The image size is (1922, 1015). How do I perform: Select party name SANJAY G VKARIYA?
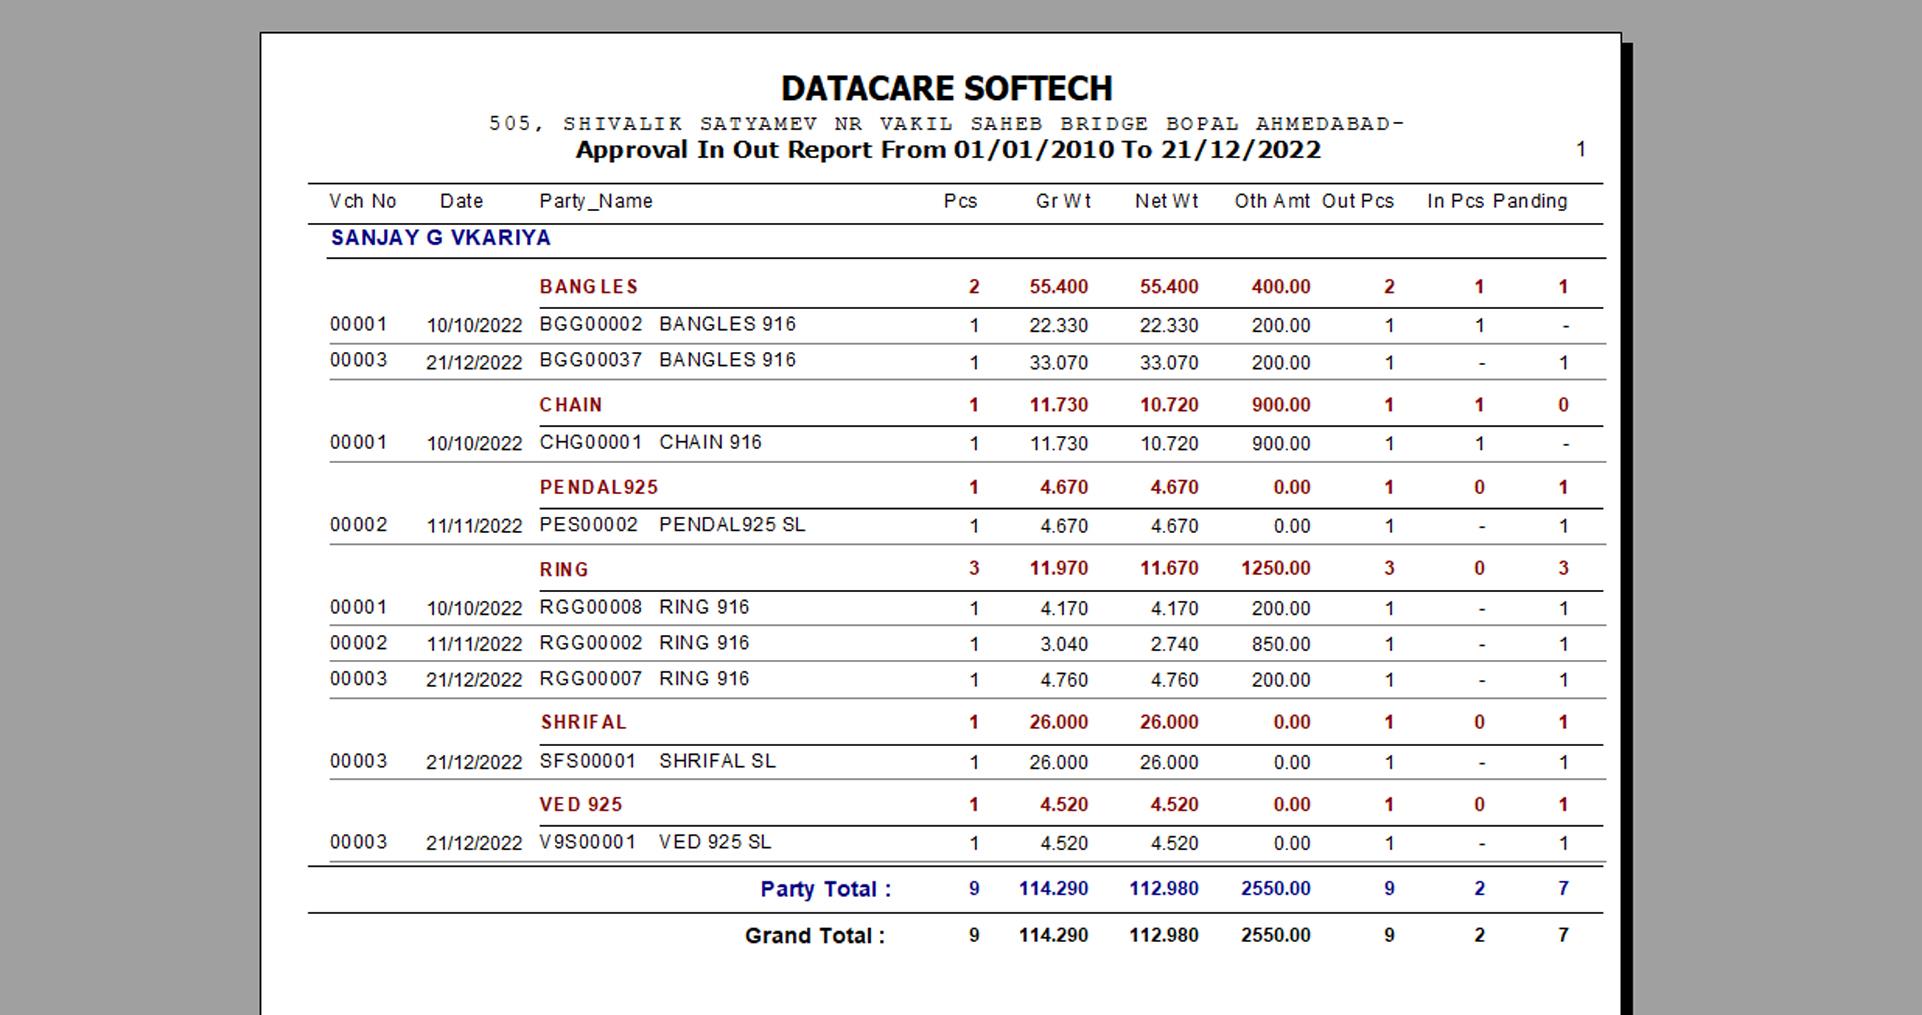click(x=441, y=238)
